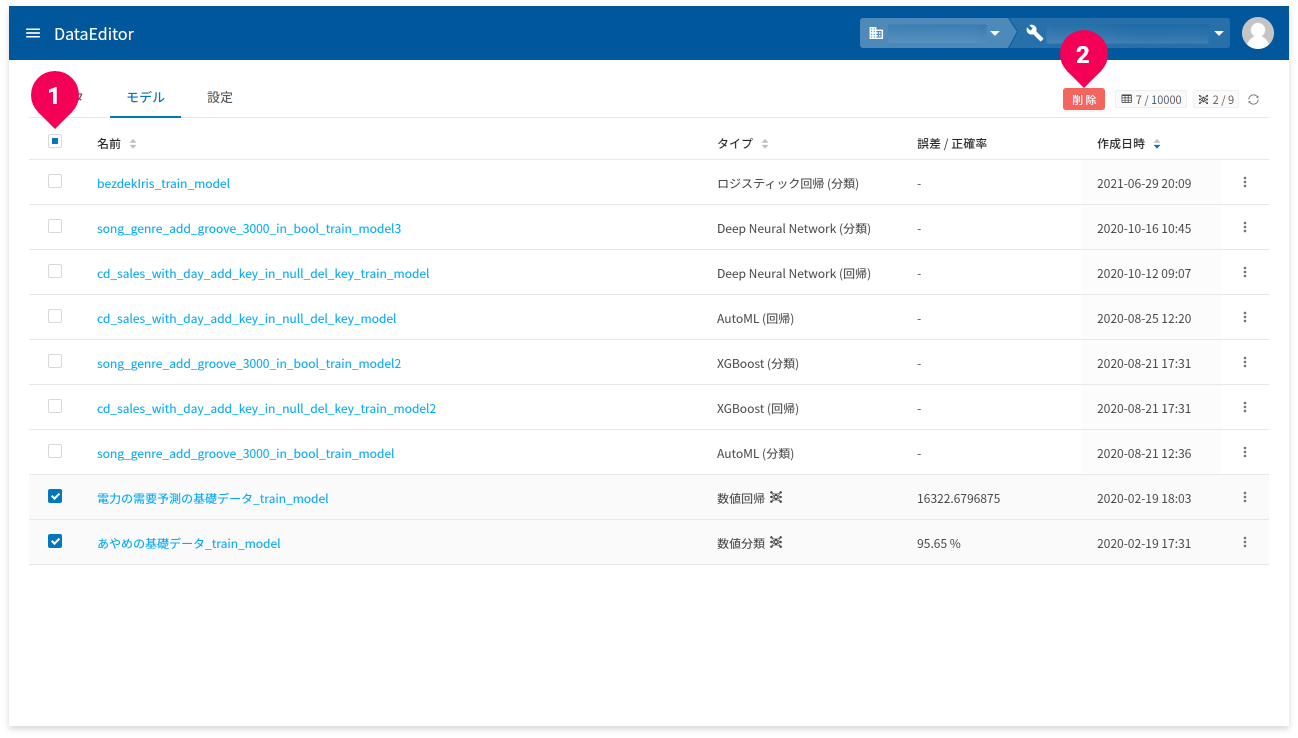1298x738 pixels.
Task: Open あやめの基礎データ_train_model link
Action: click(x=188, y=543)
